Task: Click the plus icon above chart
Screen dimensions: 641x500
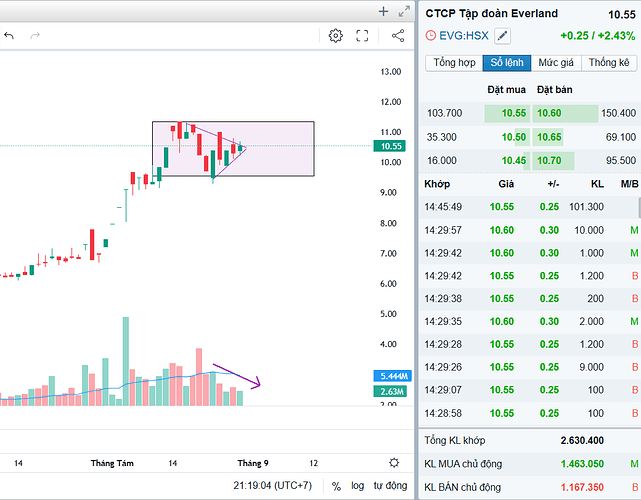Action: point(383,11)
